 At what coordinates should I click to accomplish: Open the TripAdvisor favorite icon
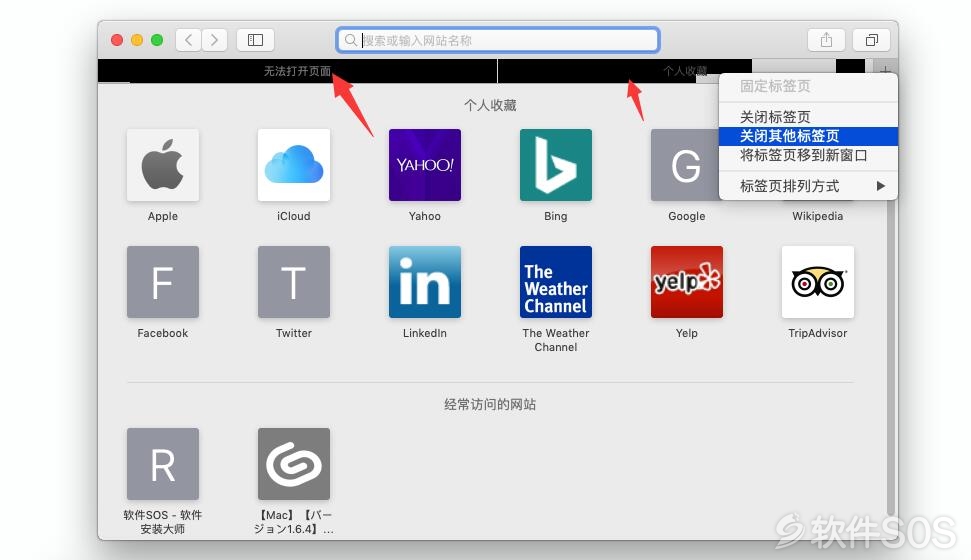tap(817, 282)
